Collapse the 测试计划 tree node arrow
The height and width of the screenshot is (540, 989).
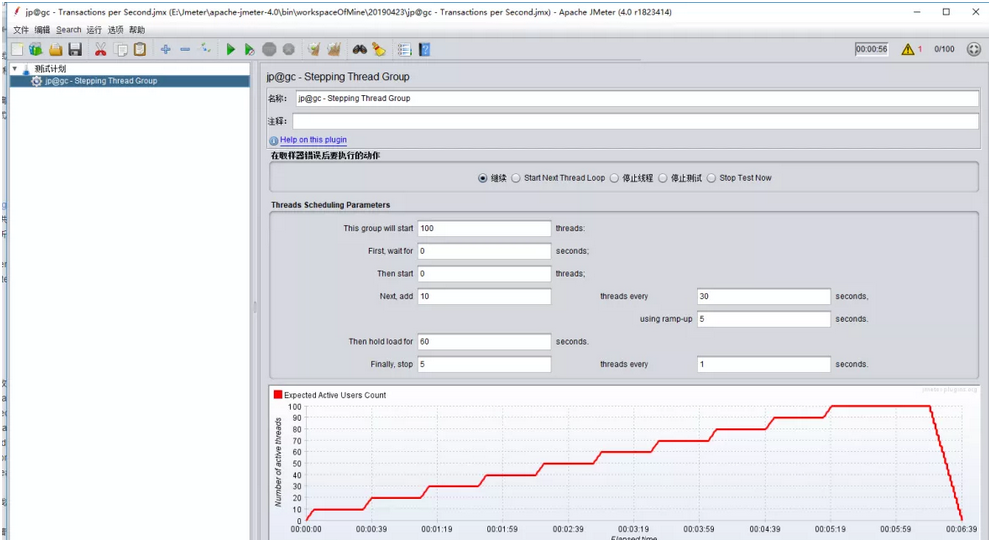(x=15, y=68)
